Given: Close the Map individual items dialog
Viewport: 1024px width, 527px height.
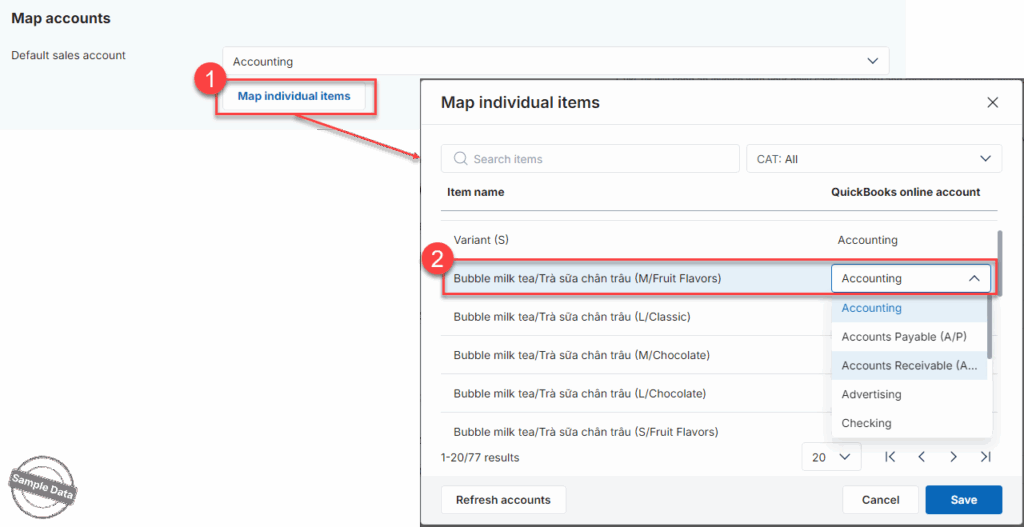Looking at the screenshot, I should click(992, 103).
